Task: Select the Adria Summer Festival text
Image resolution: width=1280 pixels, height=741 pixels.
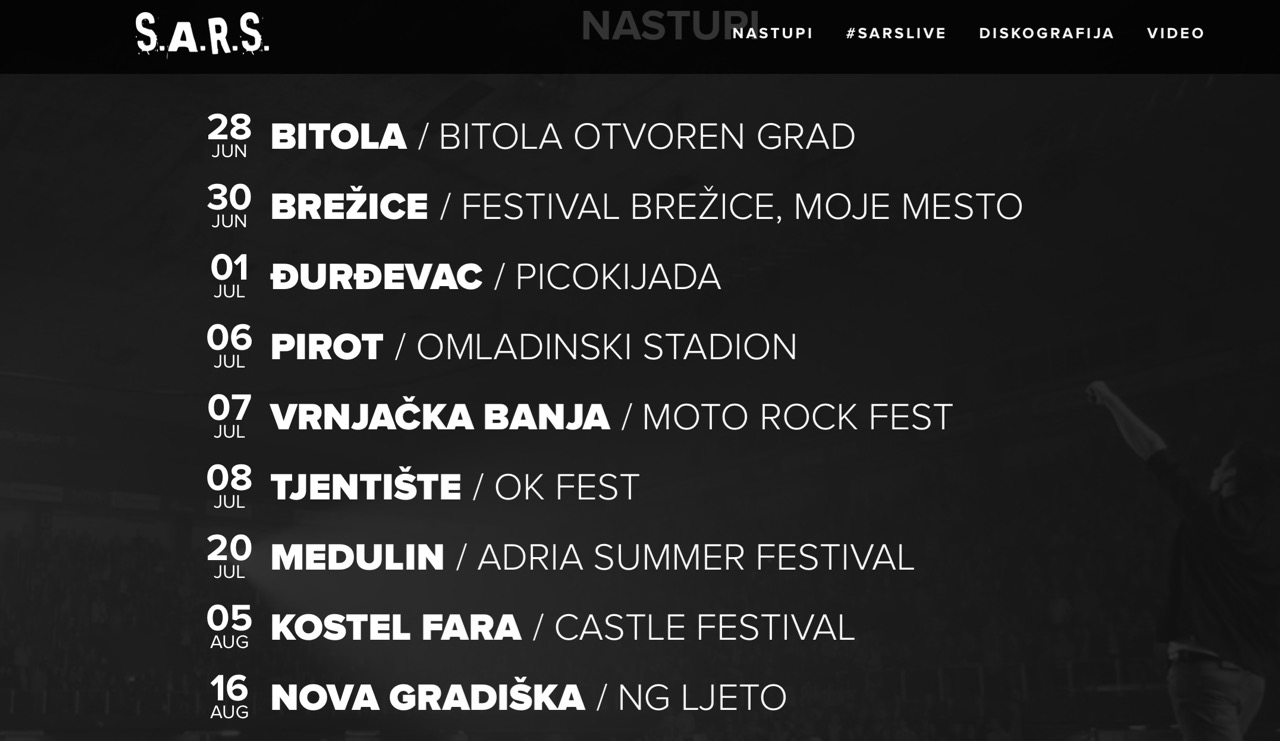Action: [696, 557]
